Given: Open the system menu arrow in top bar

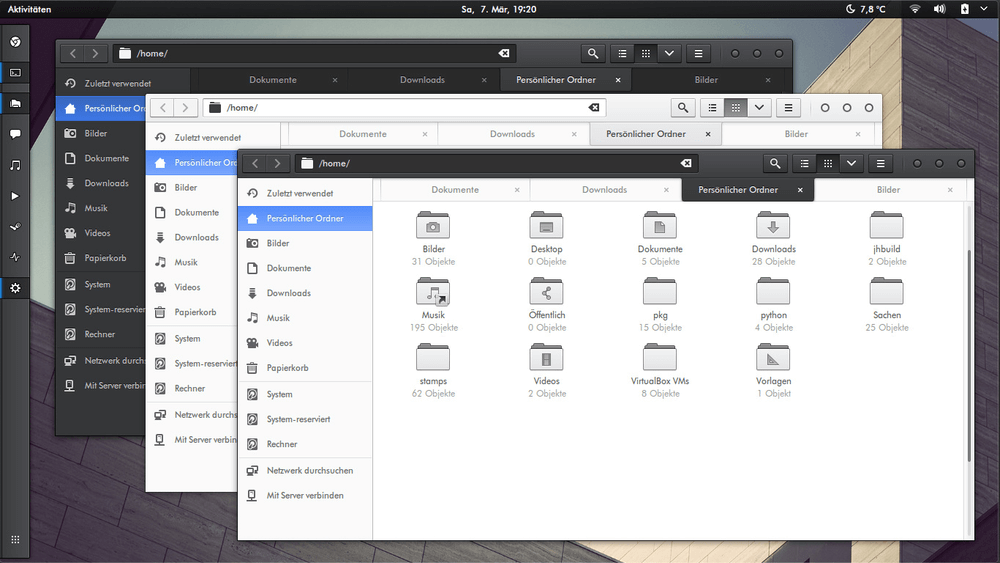Looking at the screenshot, I should click(983, 9).
